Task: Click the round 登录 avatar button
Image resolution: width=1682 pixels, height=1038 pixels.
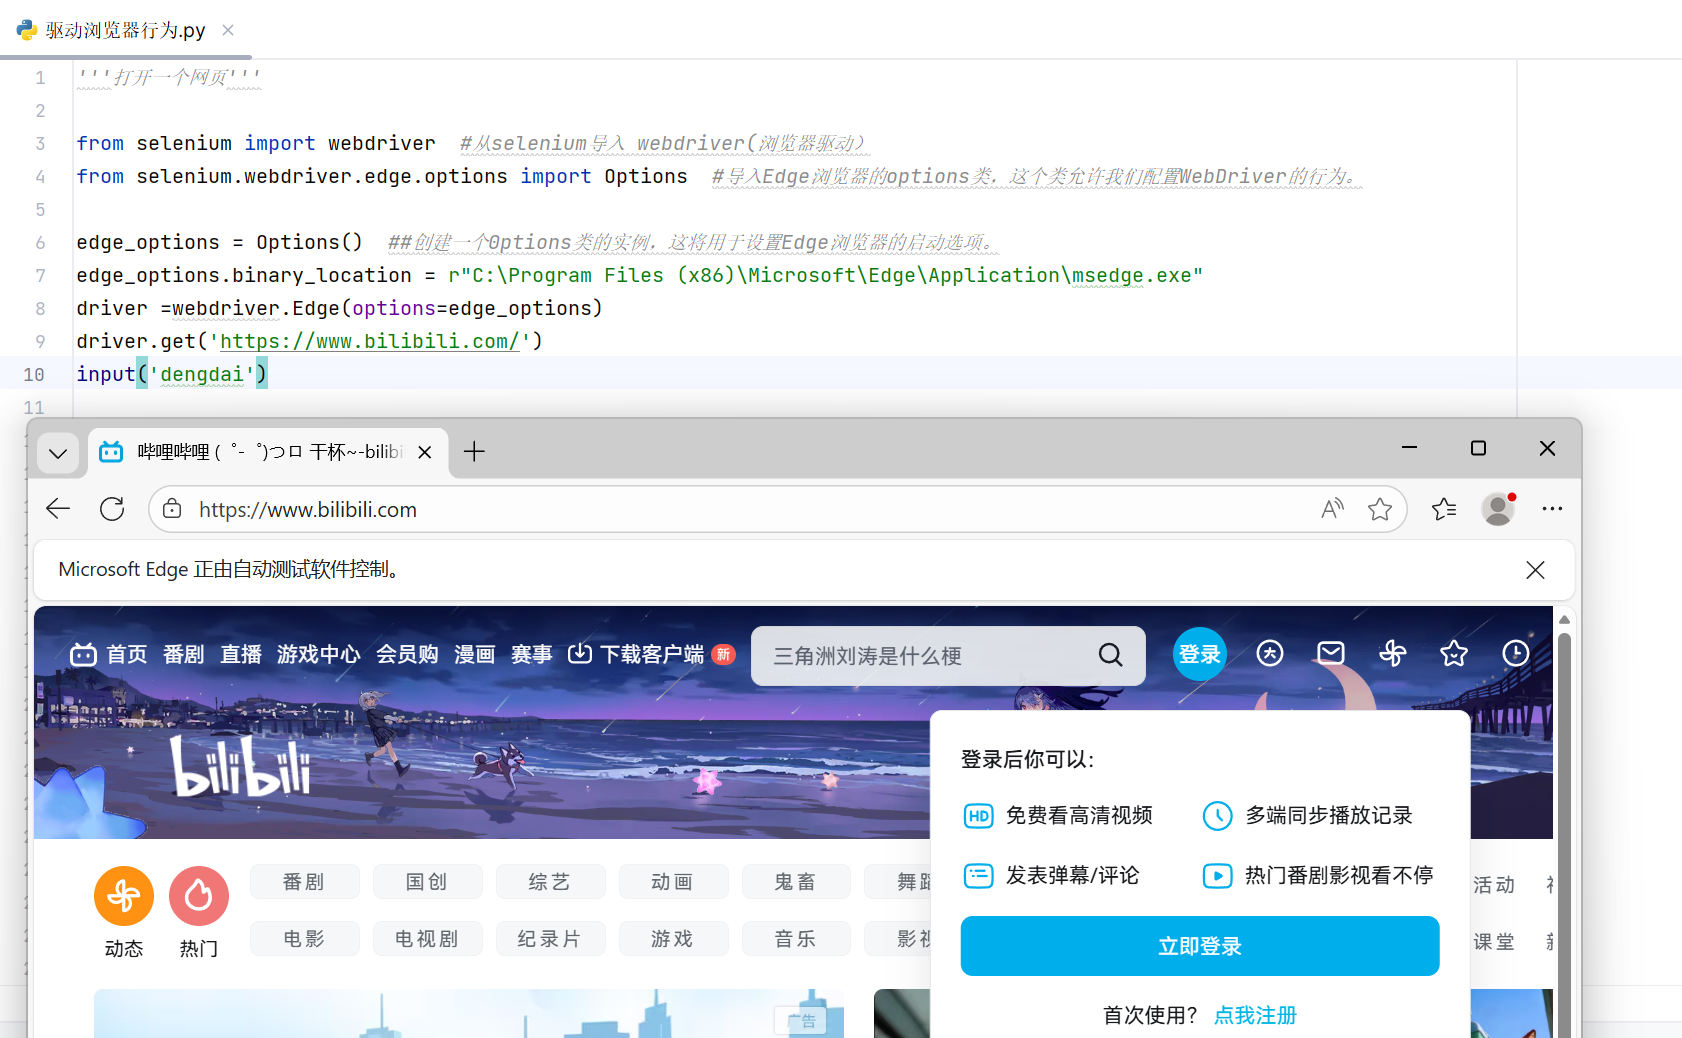Action: point(1199,654)
